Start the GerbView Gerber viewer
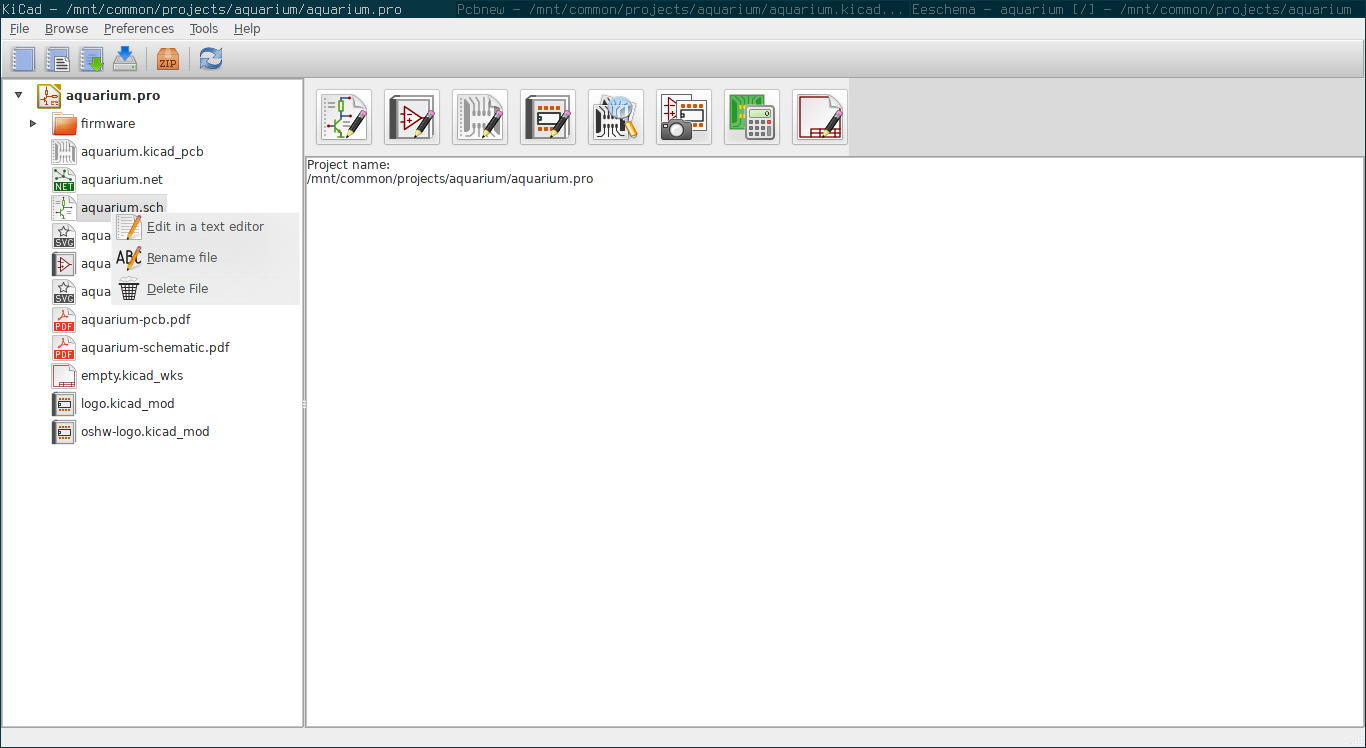The height and width of the screenshot is (748, 1366). pyautogui.click(x=616, y=117)
